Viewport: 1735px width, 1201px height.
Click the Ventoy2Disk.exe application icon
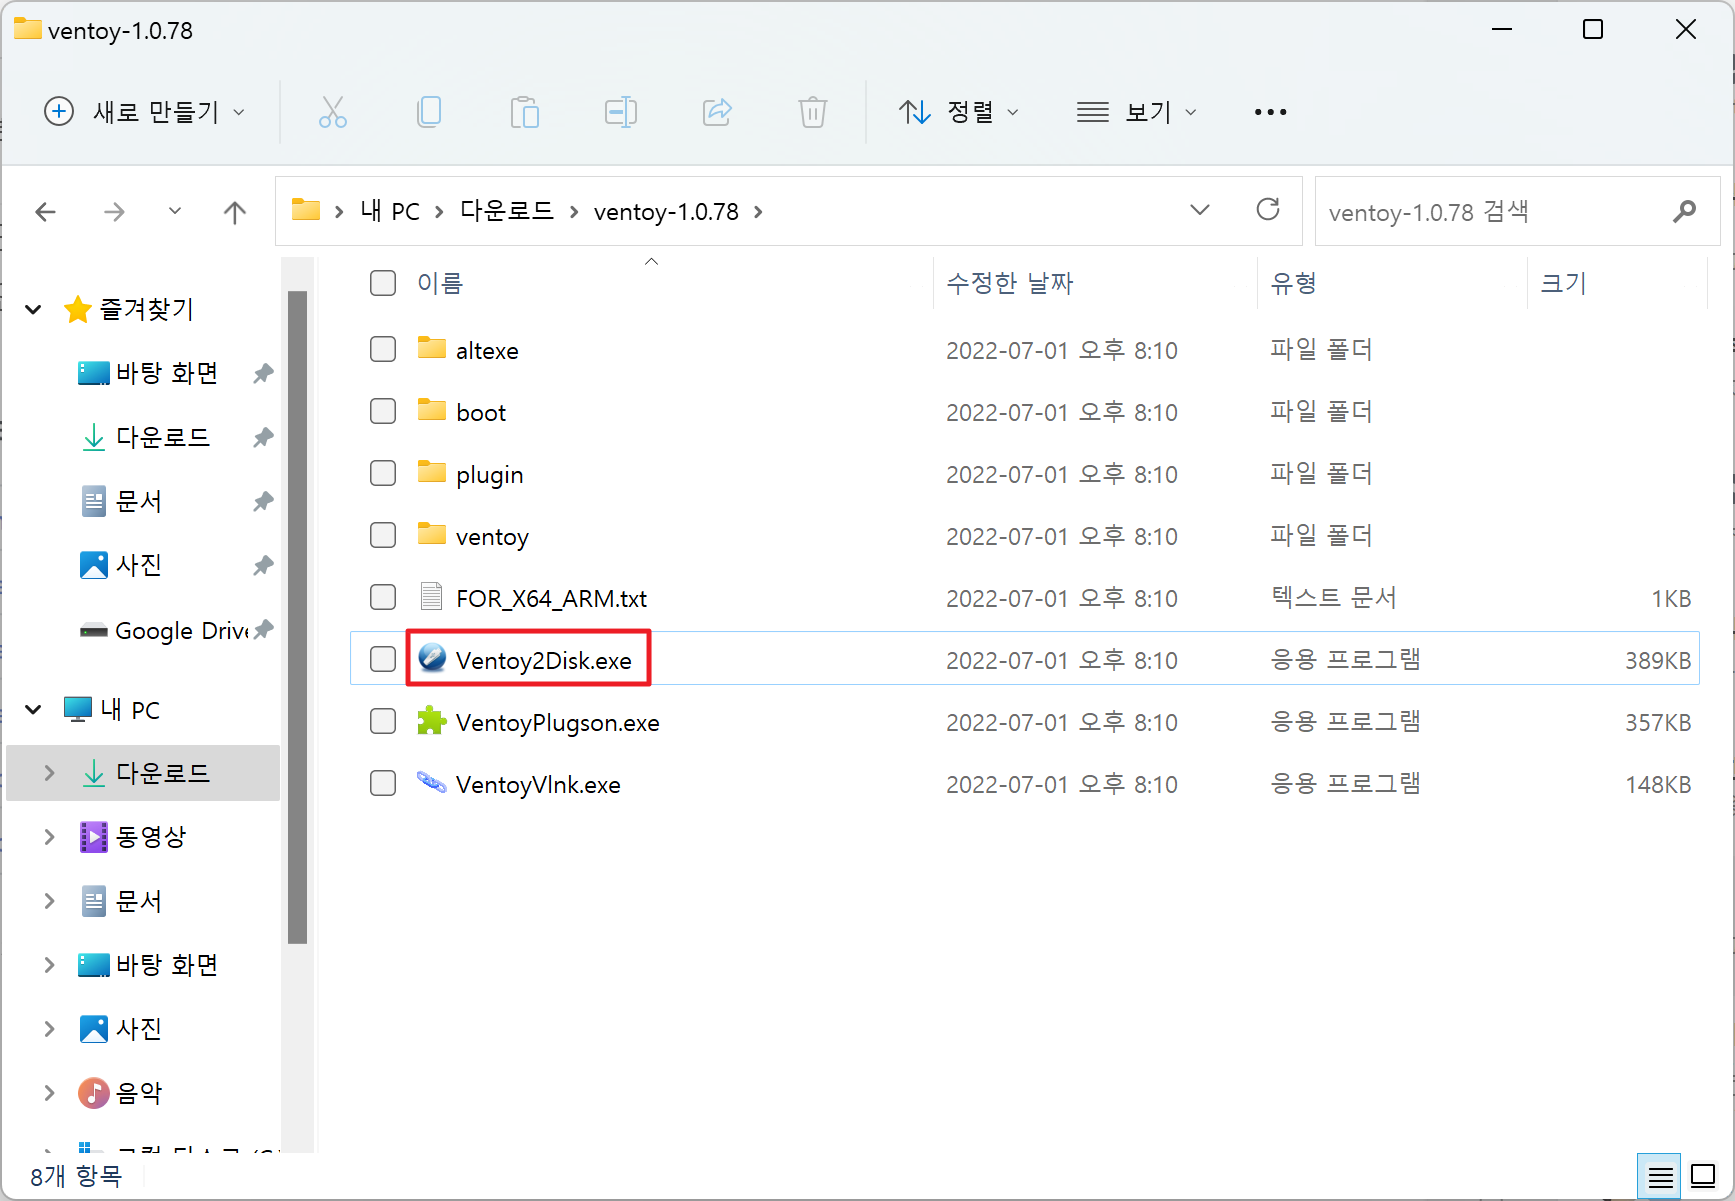[x=432, y=658]
